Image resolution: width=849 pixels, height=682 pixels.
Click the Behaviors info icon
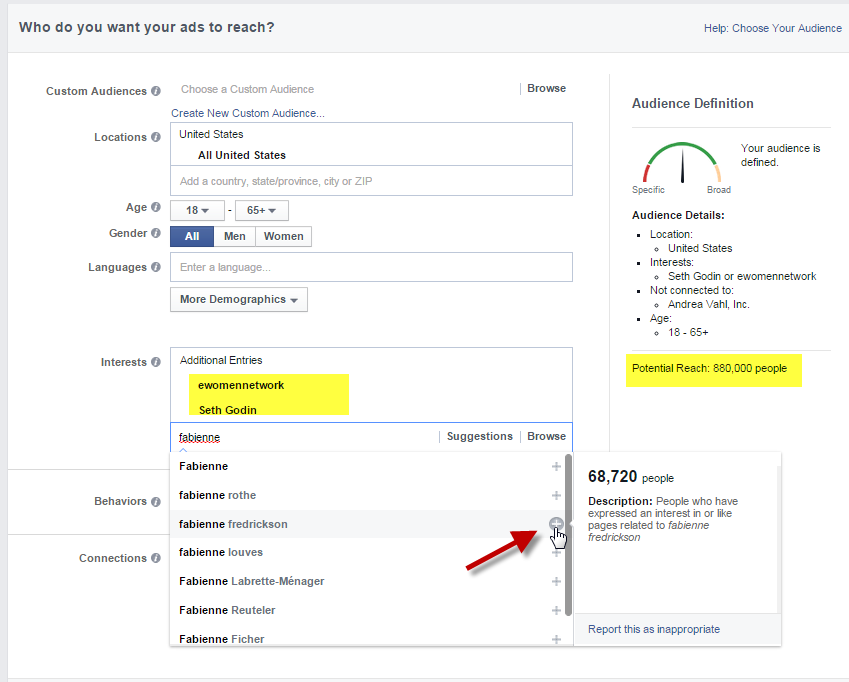click(156, 502)
